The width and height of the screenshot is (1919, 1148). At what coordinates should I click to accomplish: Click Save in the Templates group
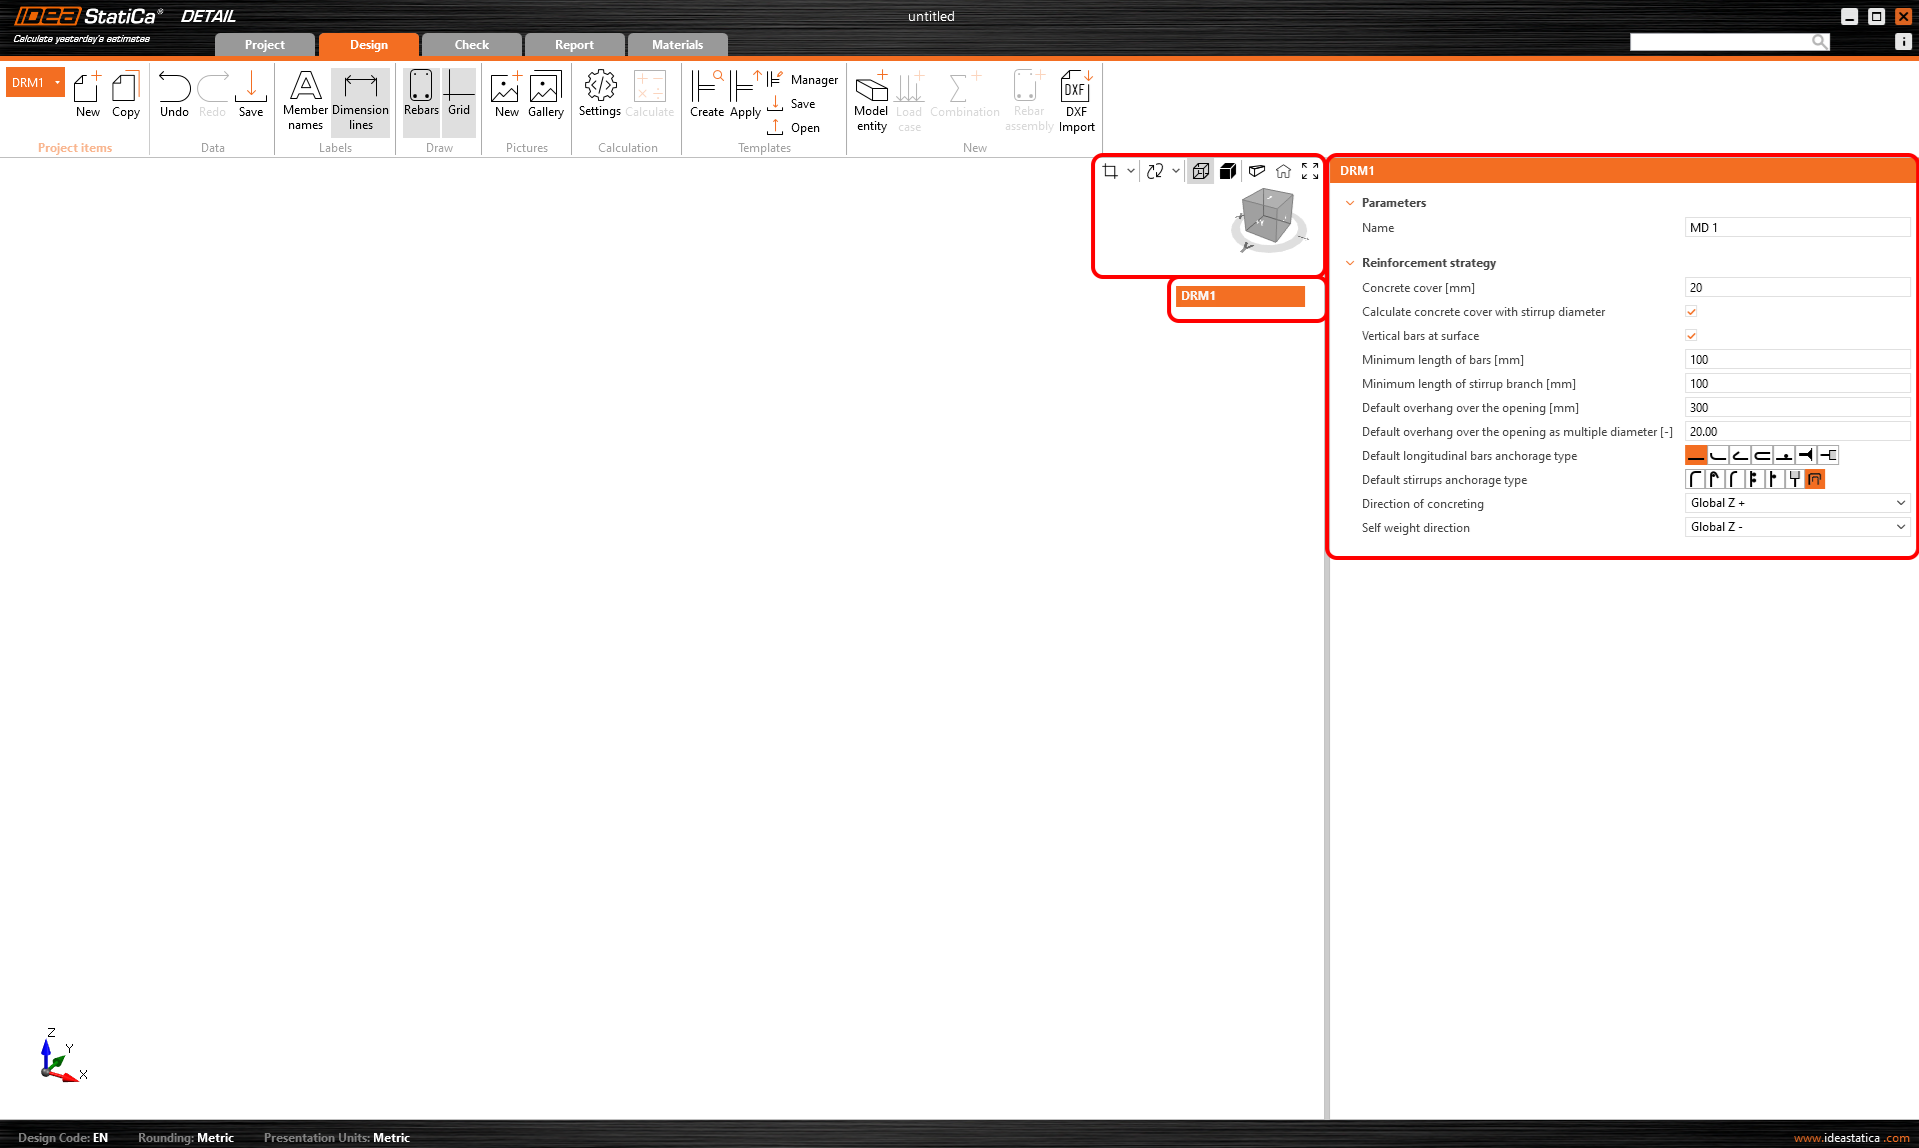point(792,104)
